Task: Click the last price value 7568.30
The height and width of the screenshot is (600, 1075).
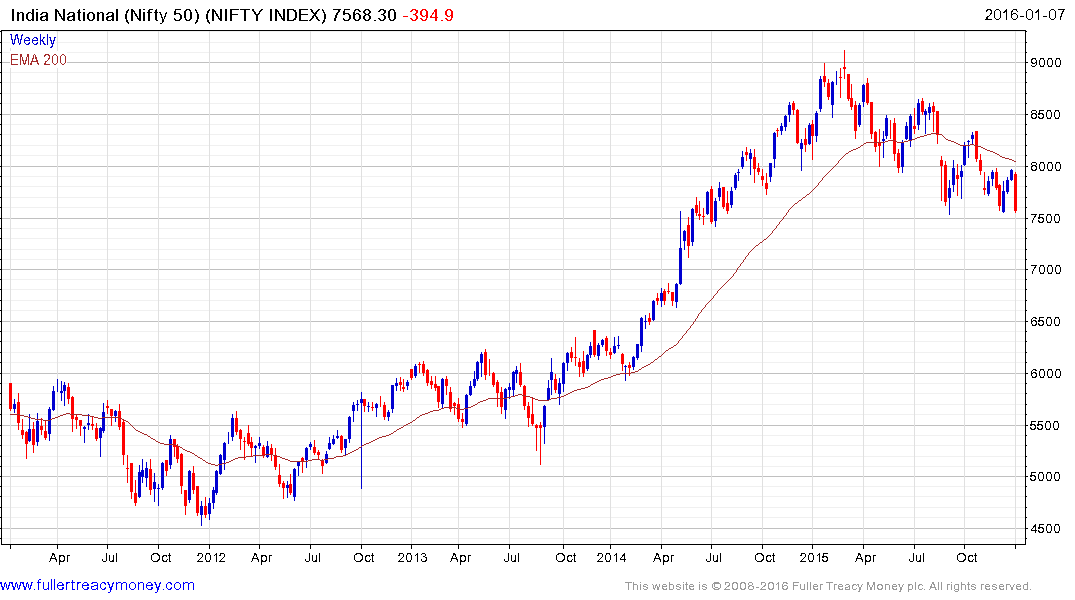Action: (x=364, y=15)
